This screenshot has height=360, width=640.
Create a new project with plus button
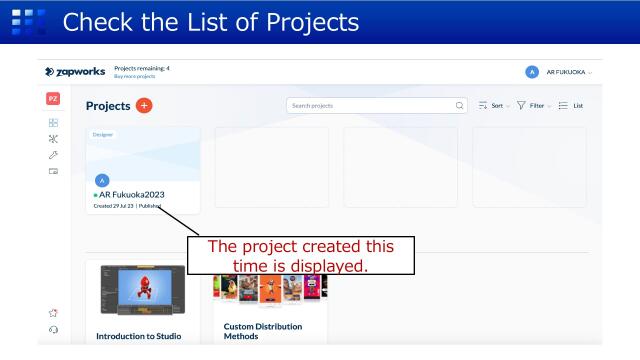point(144,106)
